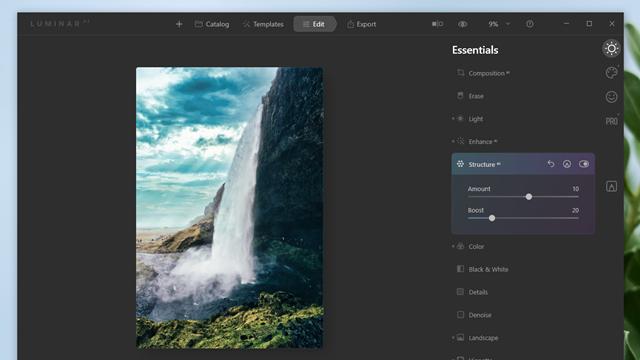Click the Erase tool icon
This screenshot has height=360, width=640.
pyautogui.click(x=460, y=96)
